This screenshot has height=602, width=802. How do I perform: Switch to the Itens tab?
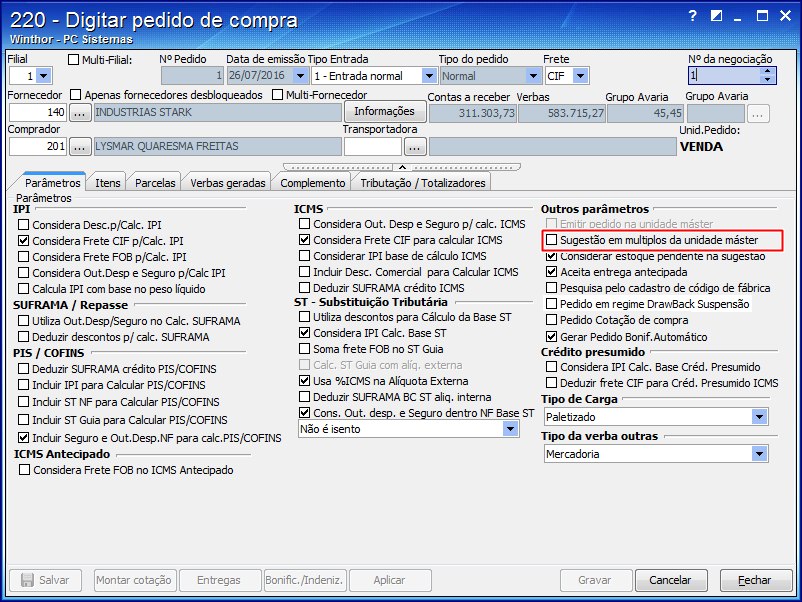click(107, 183)
